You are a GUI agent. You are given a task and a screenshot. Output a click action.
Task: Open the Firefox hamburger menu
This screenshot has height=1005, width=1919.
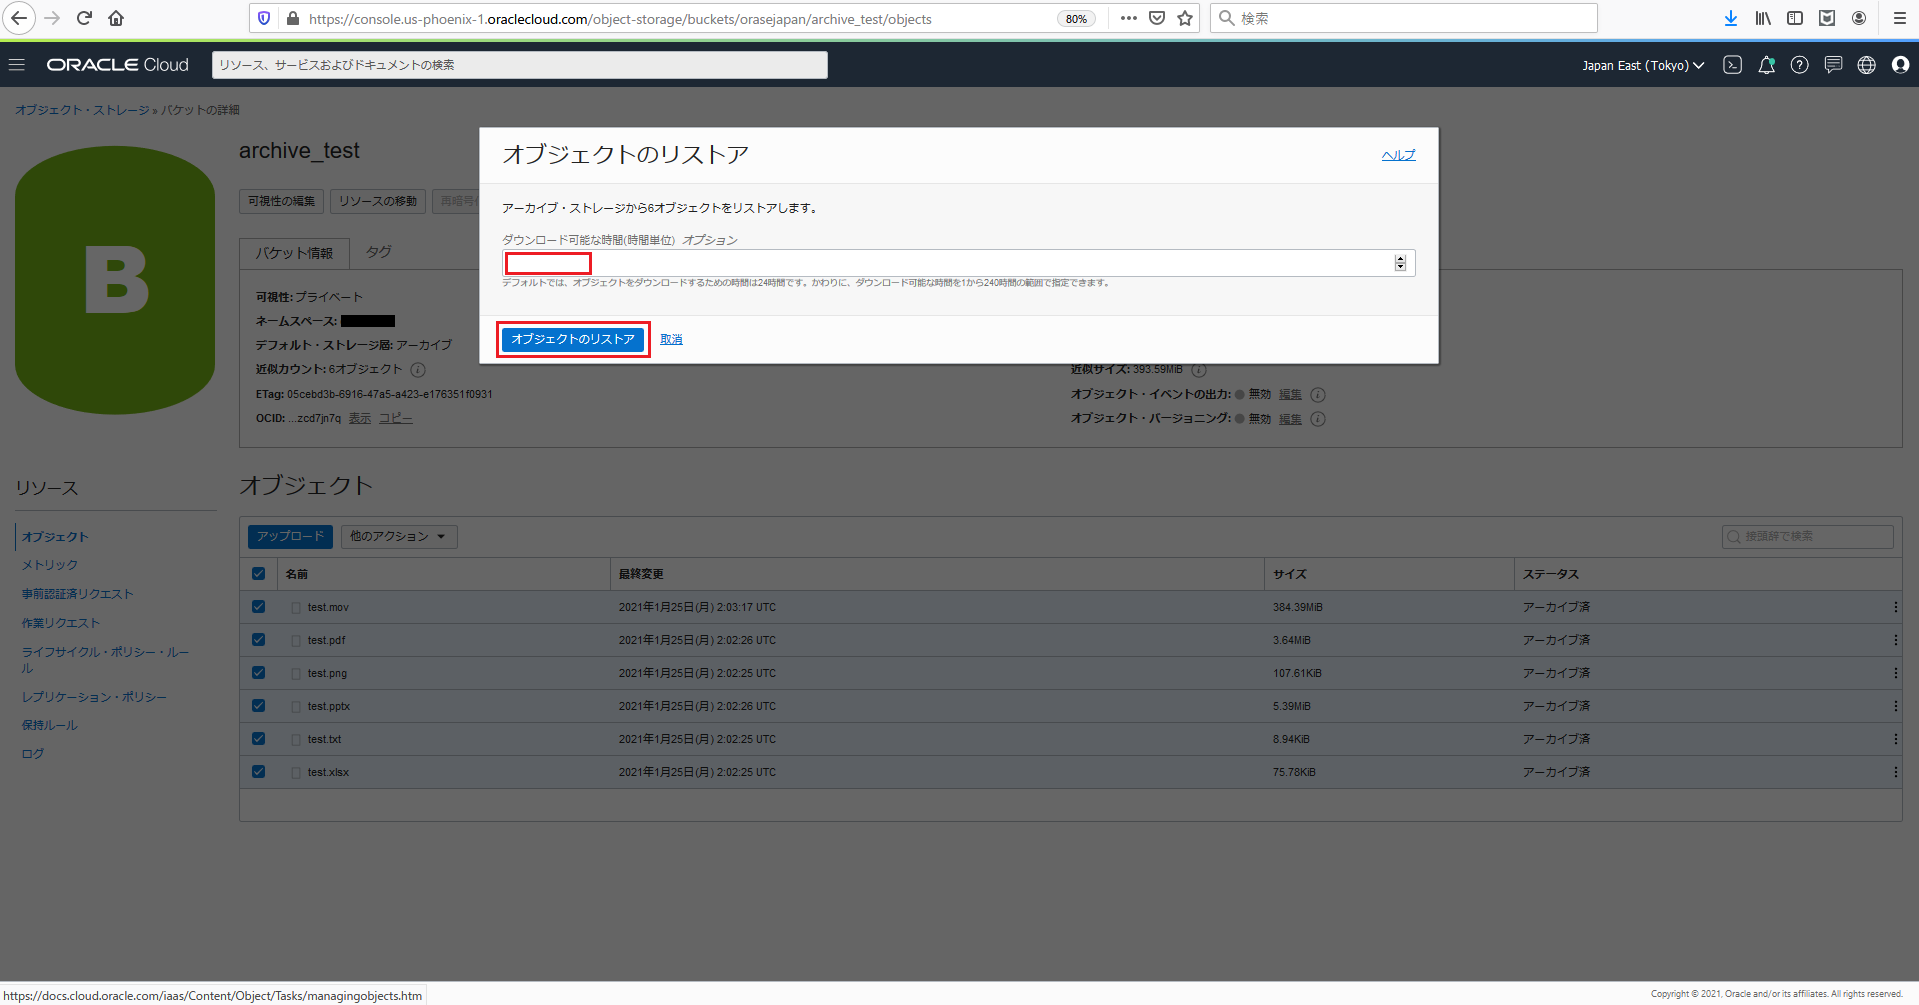(1899, 18)
